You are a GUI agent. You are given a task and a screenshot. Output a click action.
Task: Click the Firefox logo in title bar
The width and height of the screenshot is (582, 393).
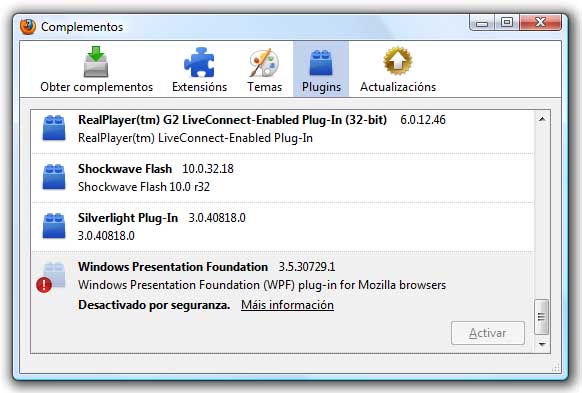click(28, 27)
